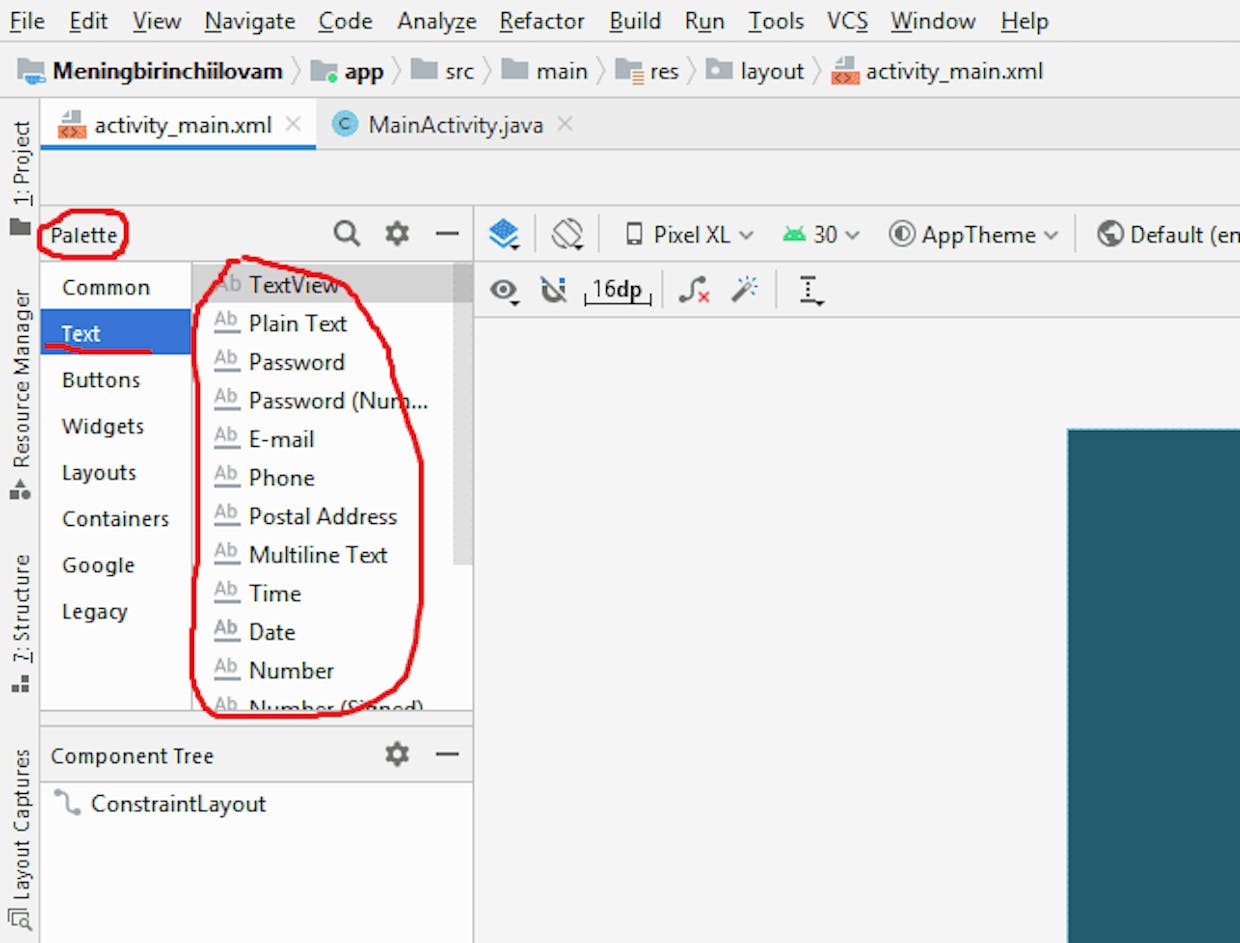Click palette list vertical scrollbar
1240x943 pixels.
coord(462,415)
